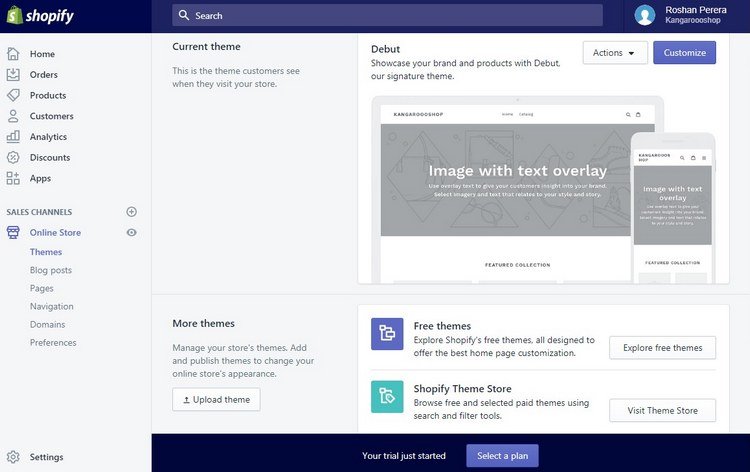Click the Discounts badge icon

(x=13, y=157)
